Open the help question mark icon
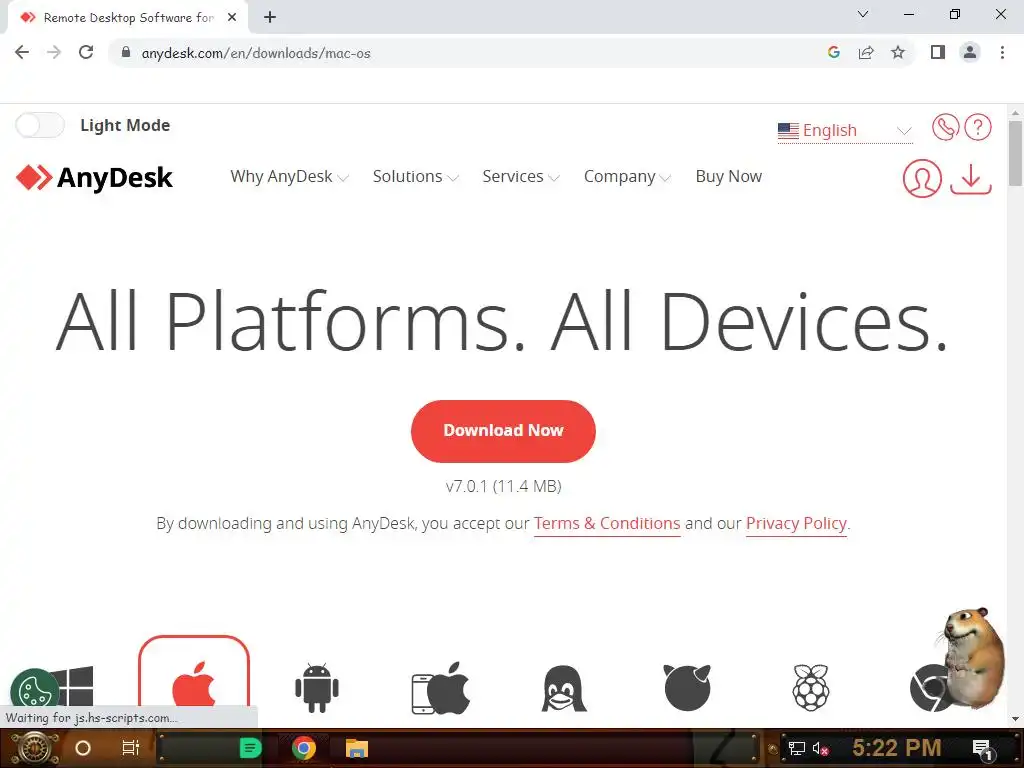Image resolution: width=1024 pixels, height=768 pixels. 978,127
